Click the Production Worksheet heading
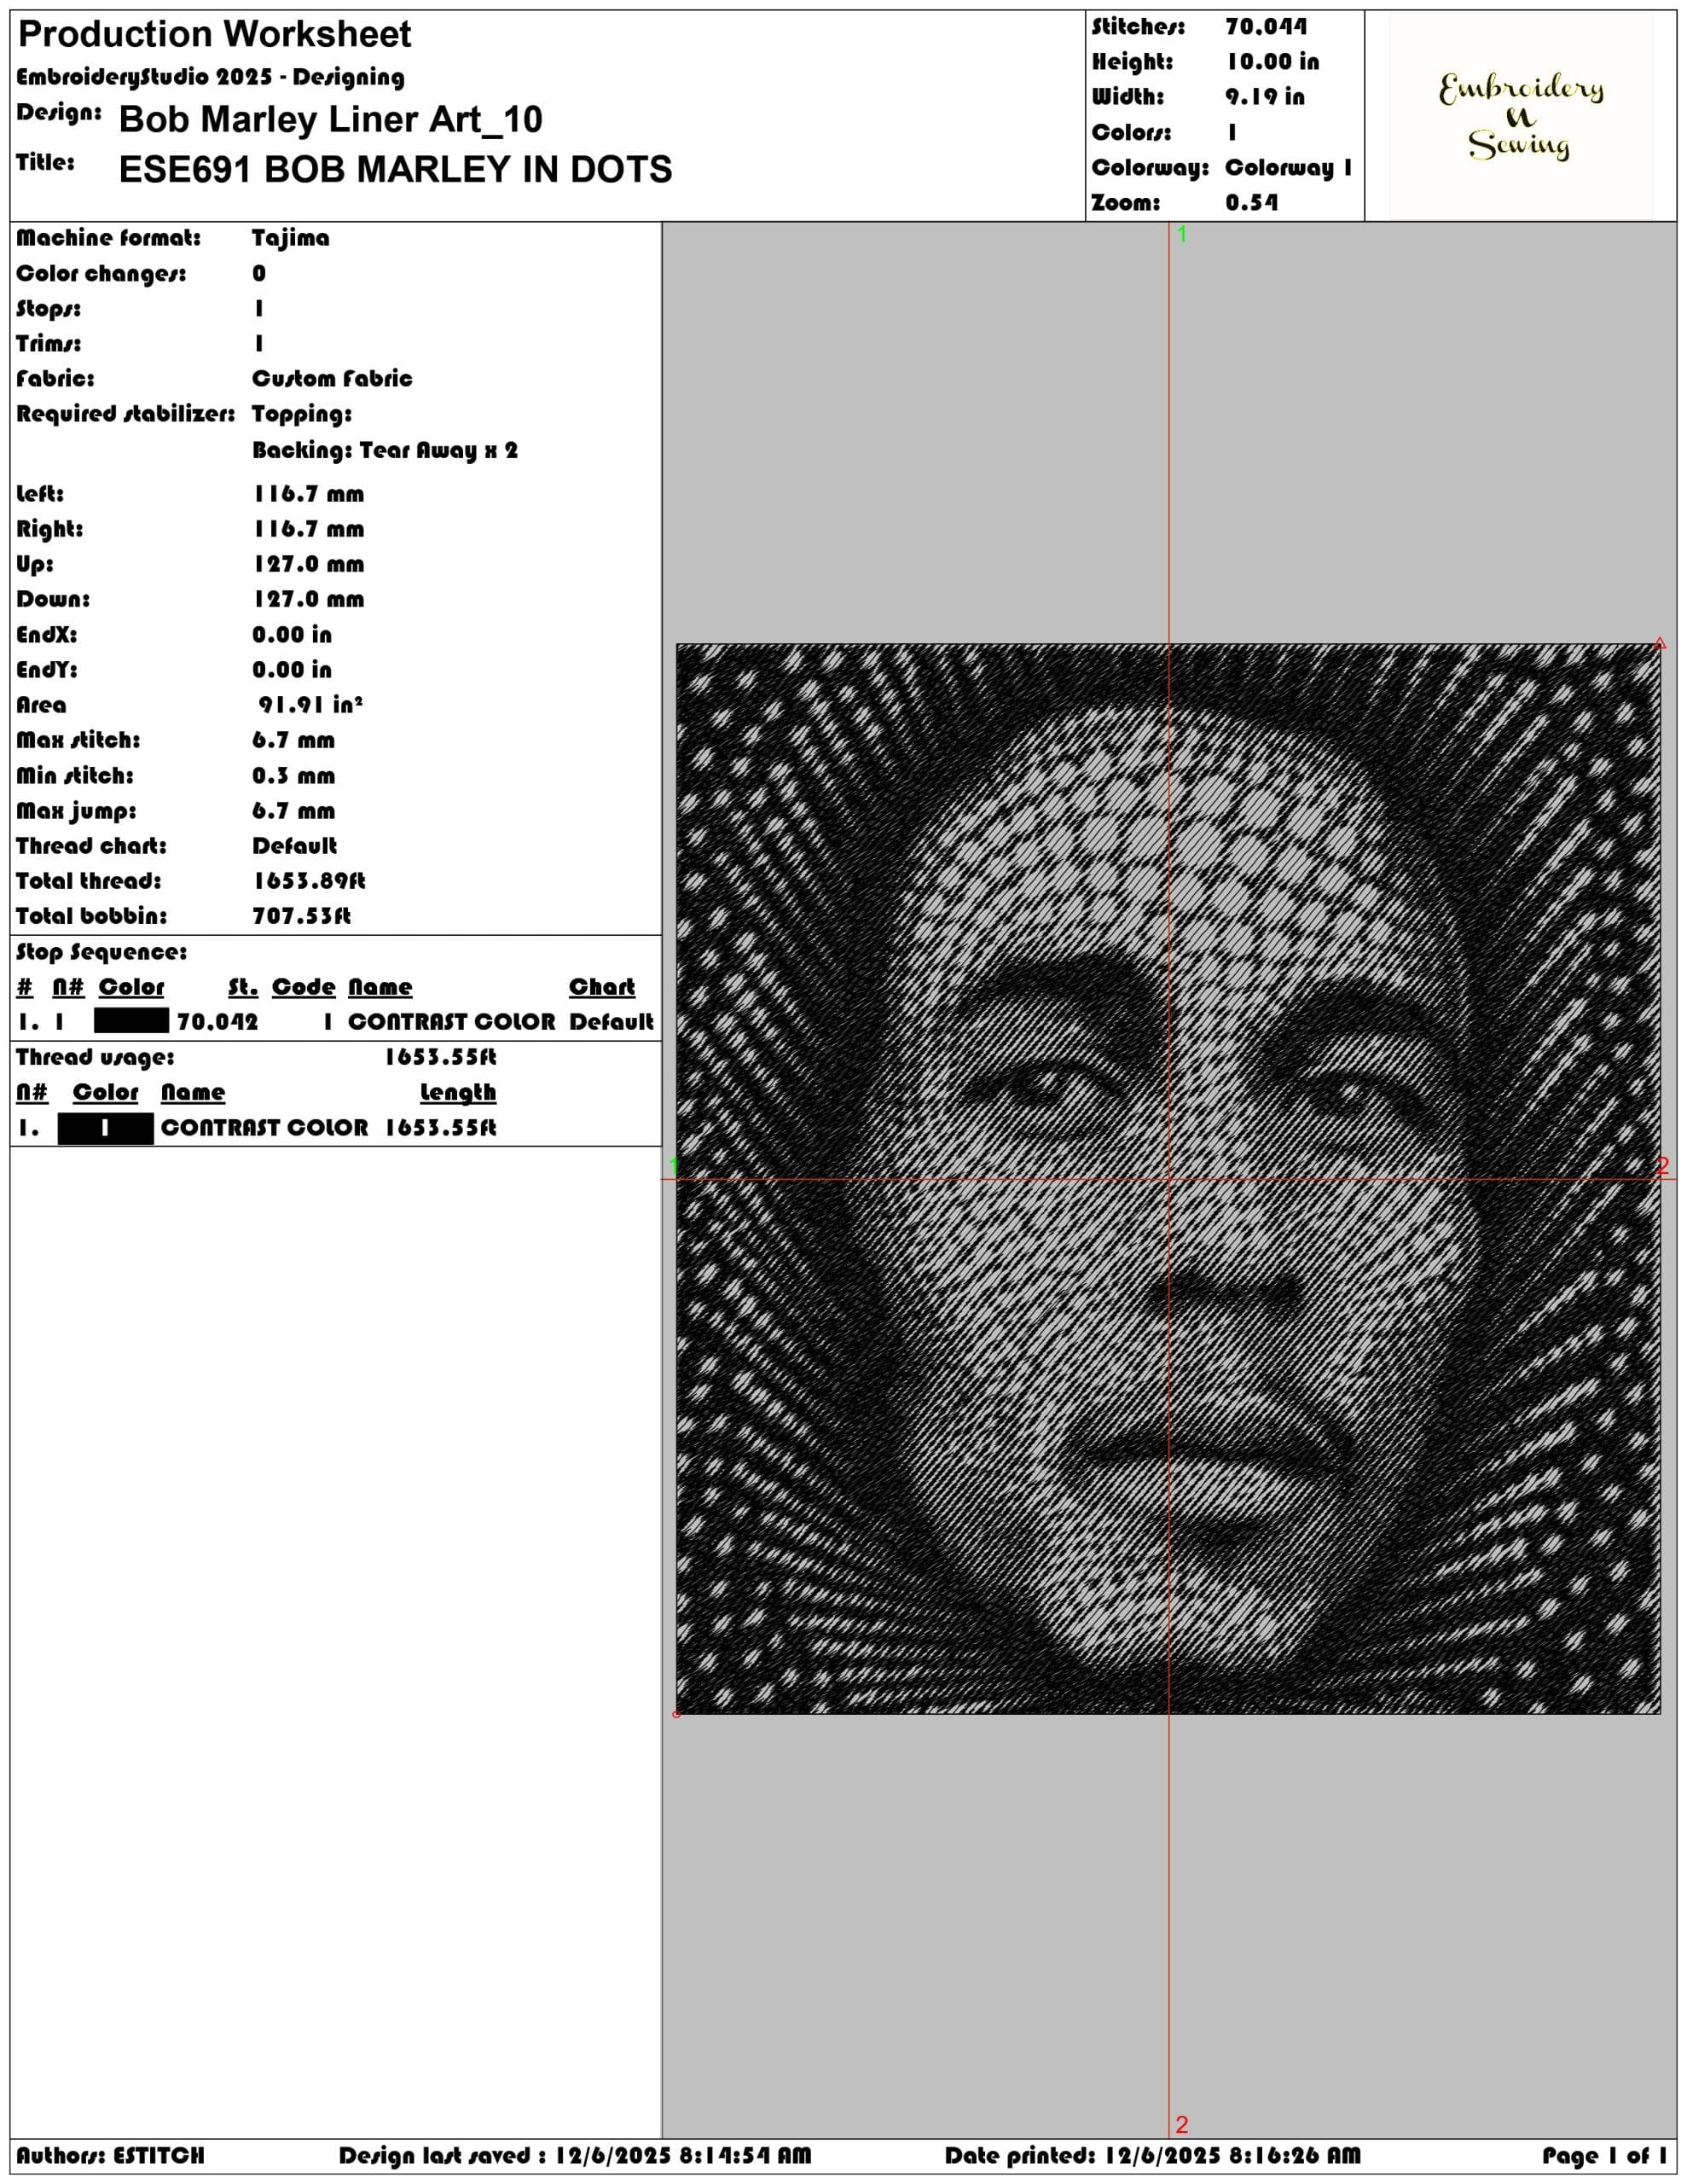 click(x=214, y=35)
